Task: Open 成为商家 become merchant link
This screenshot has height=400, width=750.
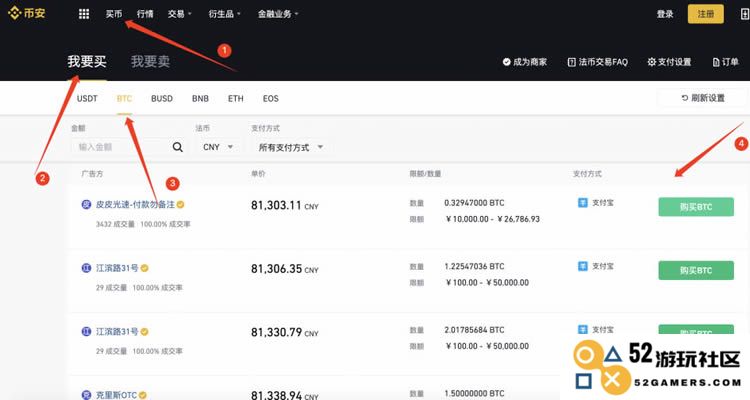Action: (x=525, y=62)
